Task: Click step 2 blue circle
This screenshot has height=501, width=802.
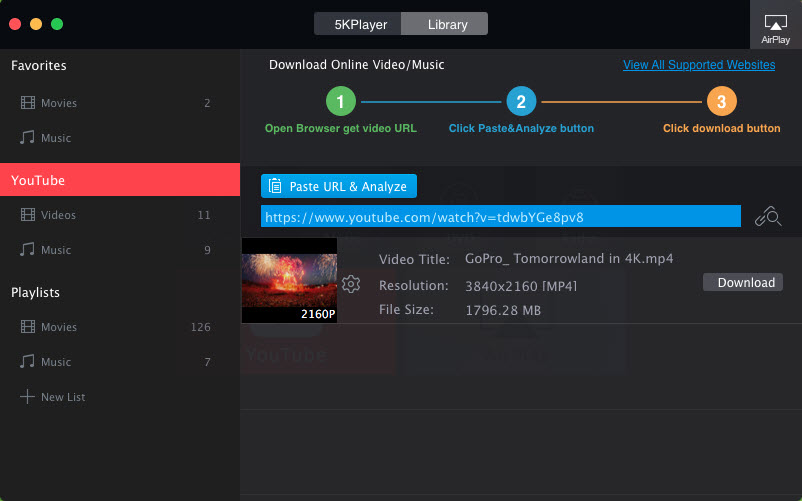Action: pyautogui.click(x=521, y=101)
